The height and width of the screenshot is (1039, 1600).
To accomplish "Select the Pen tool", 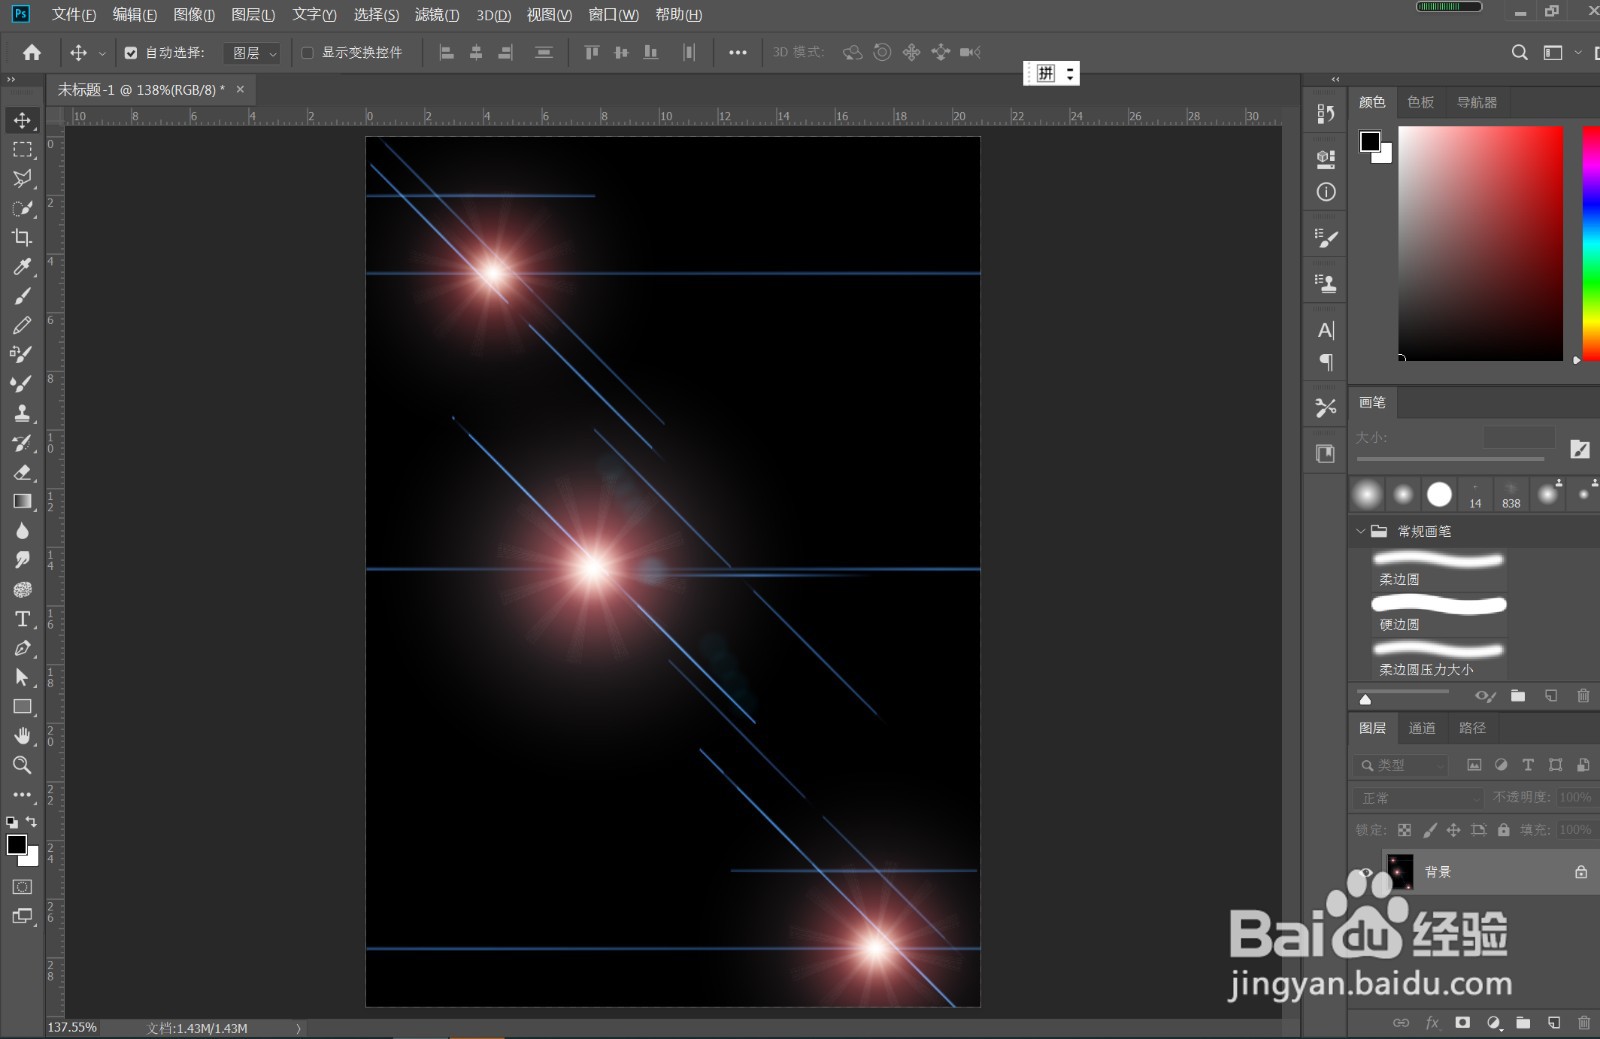I will (22, 648).
